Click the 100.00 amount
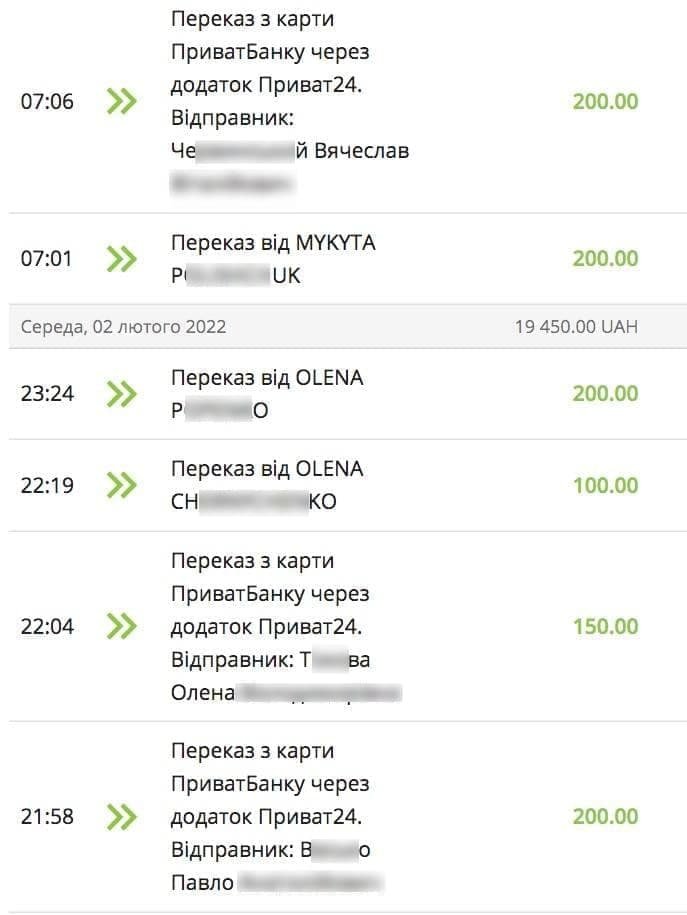Viewport: 687px width, 915px height. pyautogui.click(x=605, y=486)
